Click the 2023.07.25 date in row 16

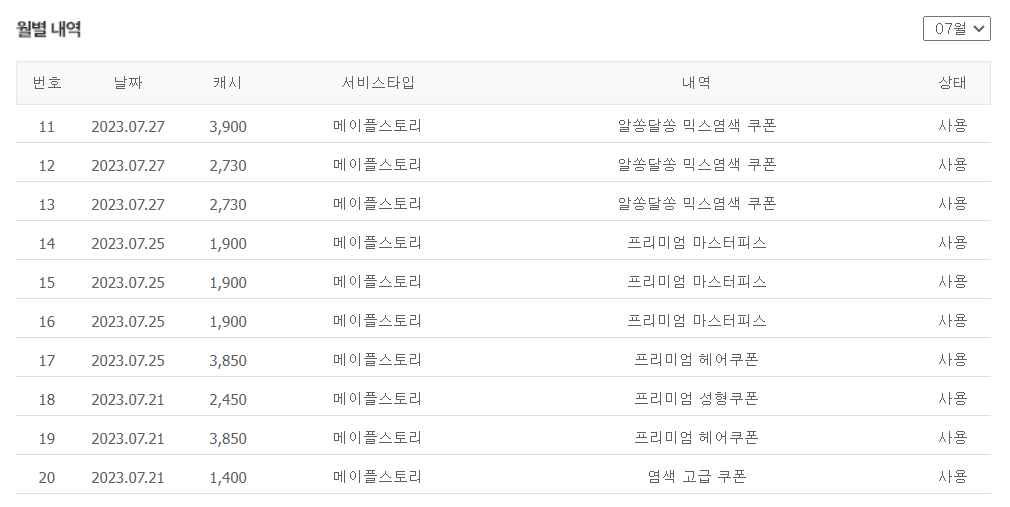coord(128,321)
